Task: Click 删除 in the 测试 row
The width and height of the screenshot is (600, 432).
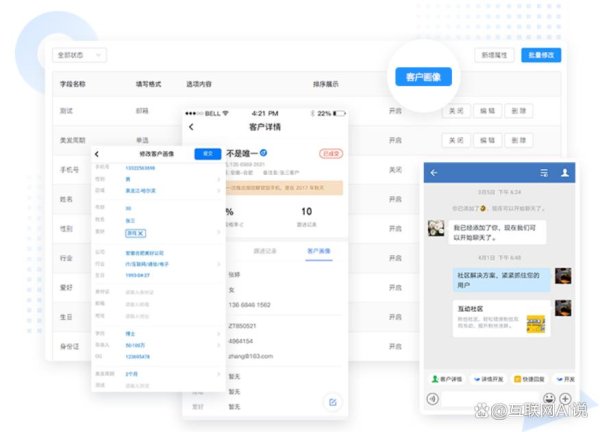Action: pos(518,111)
